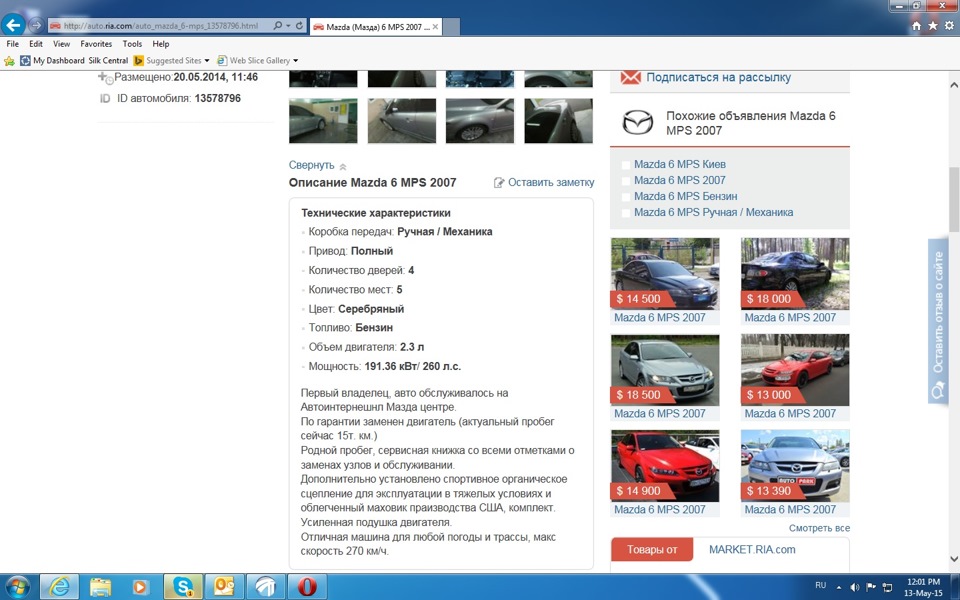Click scrollbar down arrow
Screen dimensions: 960x600
point(954,558)
